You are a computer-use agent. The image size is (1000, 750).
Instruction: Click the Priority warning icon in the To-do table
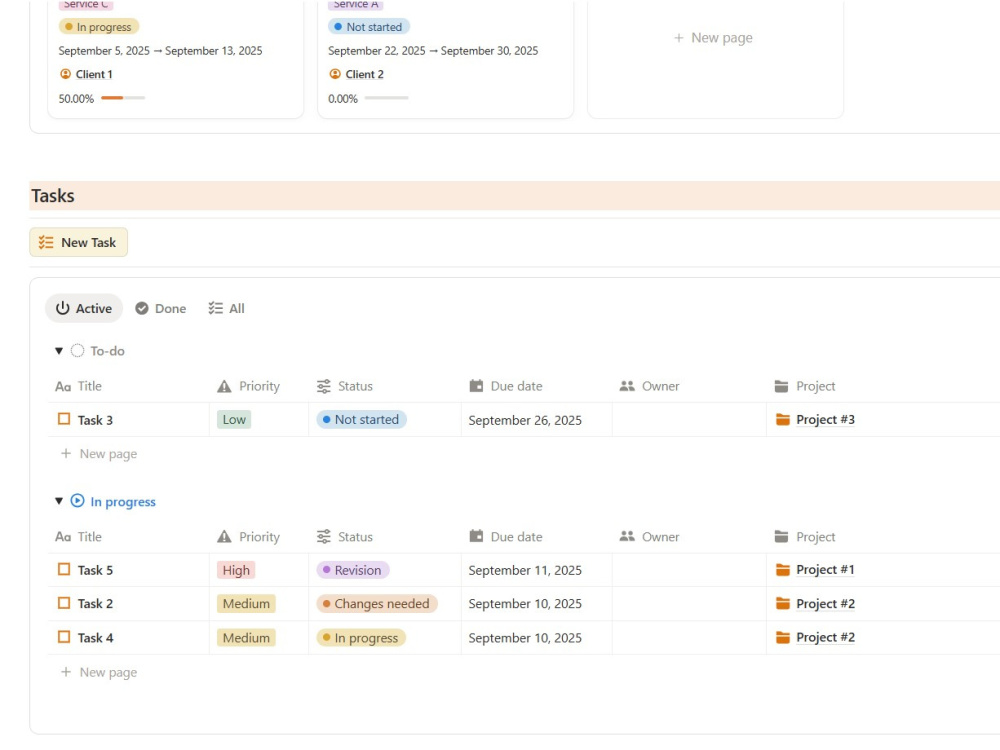point(224,386)
